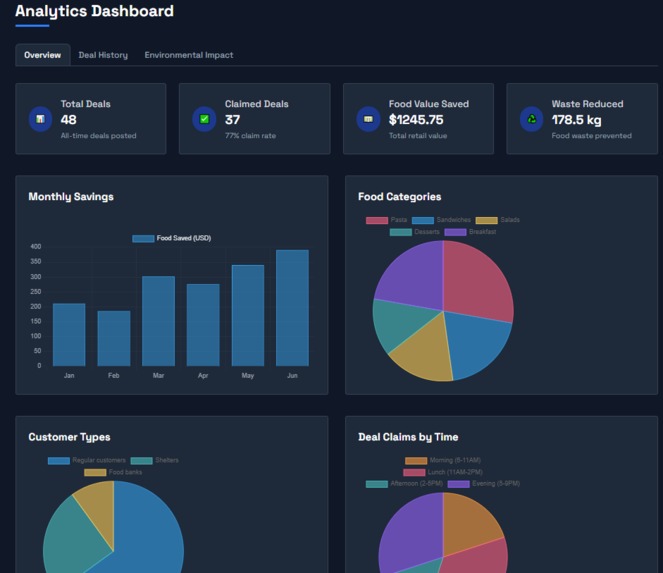Image resolution: width=663 pixels, height=573 pixels.
Task: Click the Deal Claims by Time title
Action: pos(408,437)
